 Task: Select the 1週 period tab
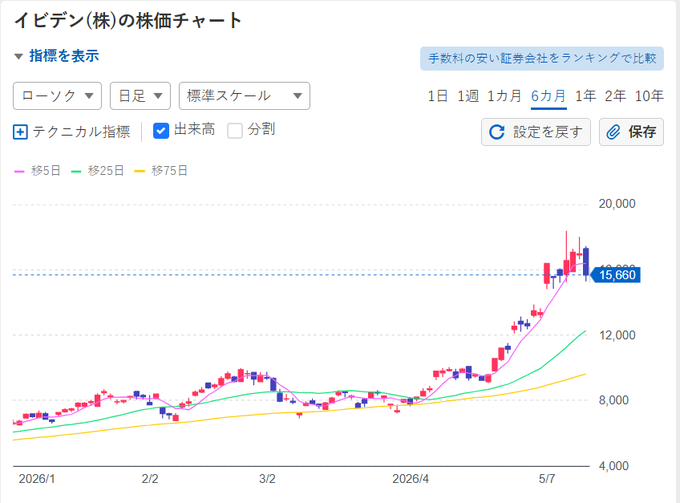pyautogui.click(x=468, y=96)
